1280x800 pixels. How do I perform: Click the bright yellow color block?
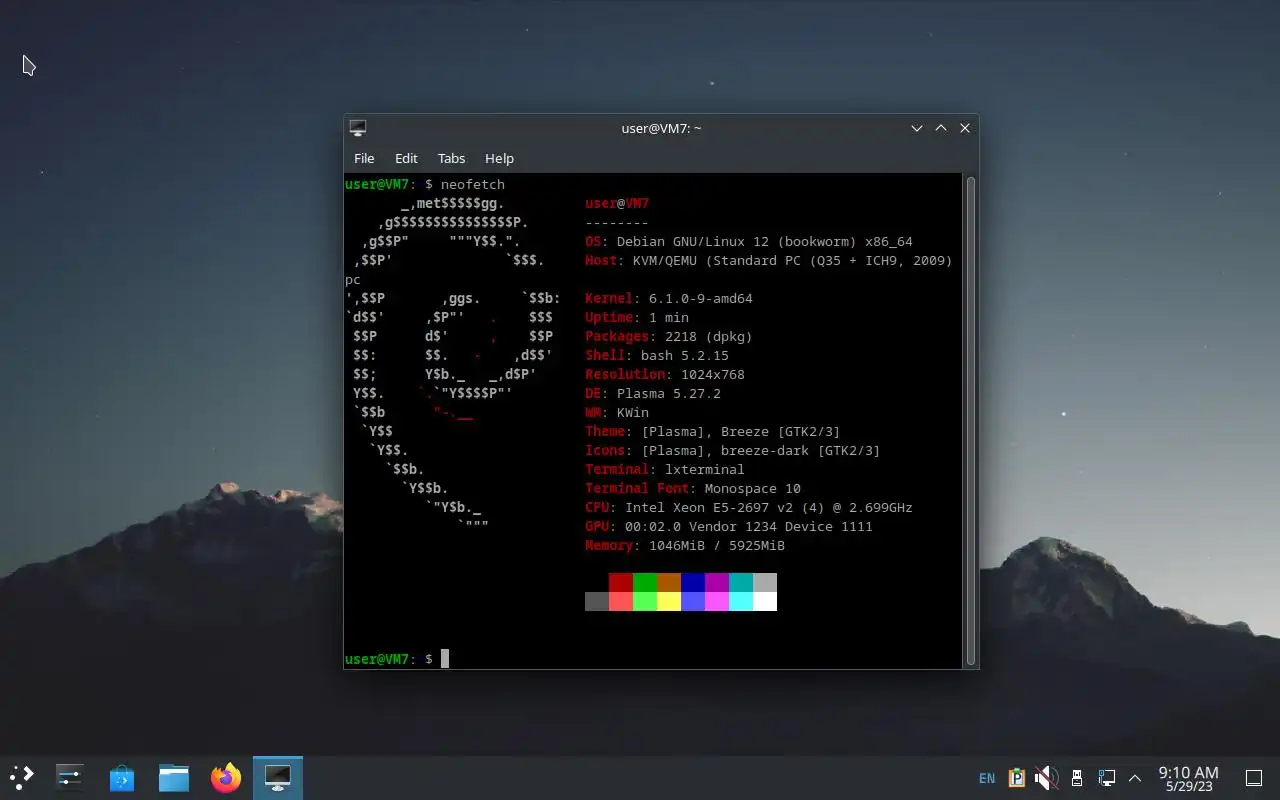(669, 601)
